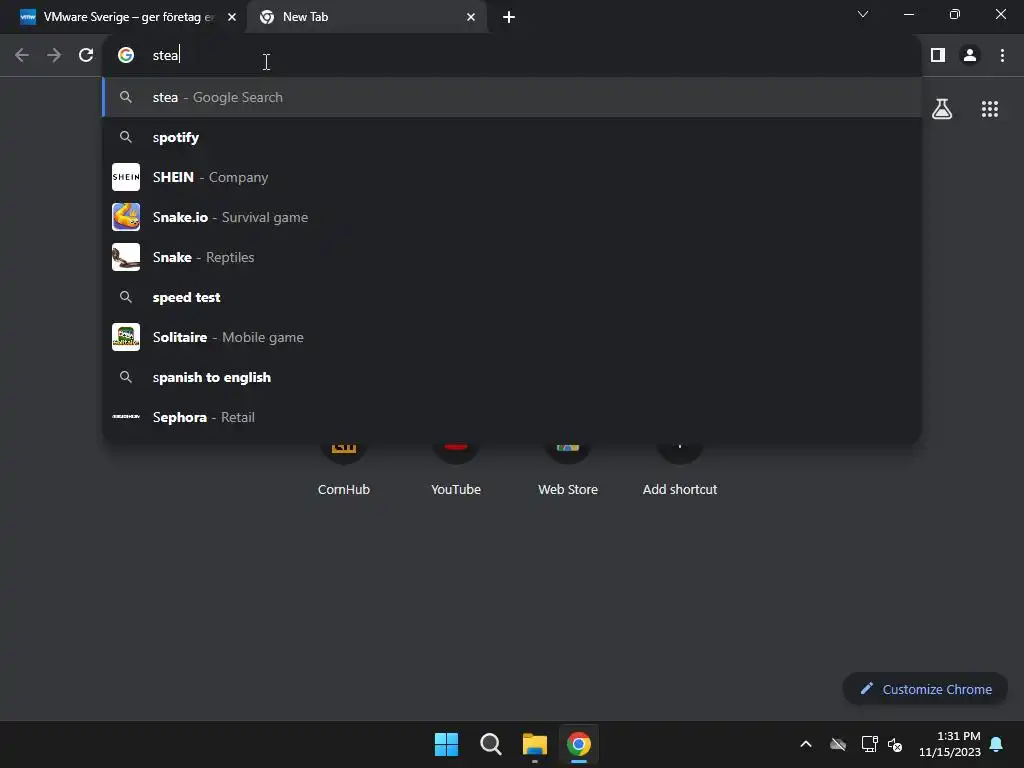Open a new tab with the plus button

tap(509, 17)
